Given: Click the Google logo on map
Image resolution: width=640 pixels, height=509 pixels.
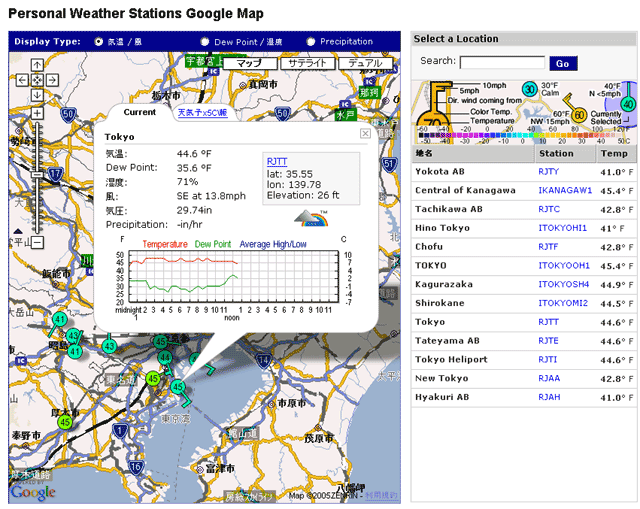Looking at the screenshot, I should pyautogui.click(x=33, y=491).
